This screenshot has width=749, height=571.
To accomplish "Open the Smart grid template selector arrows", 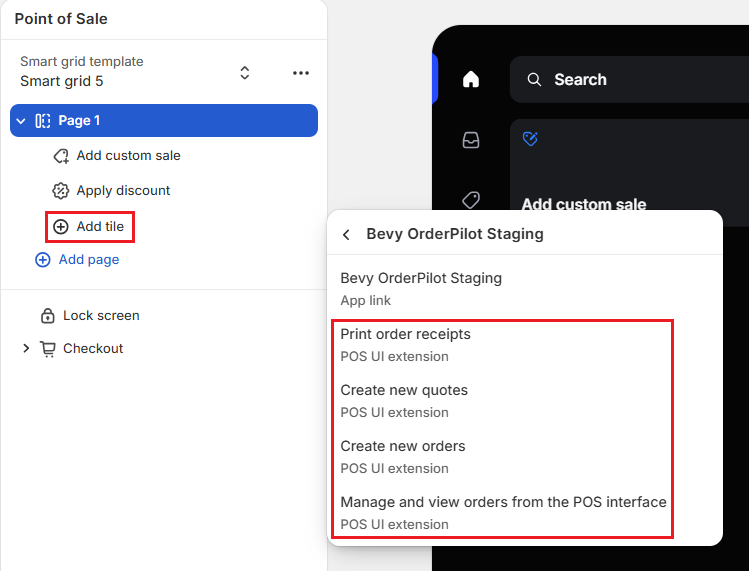I will pos(245,73).
